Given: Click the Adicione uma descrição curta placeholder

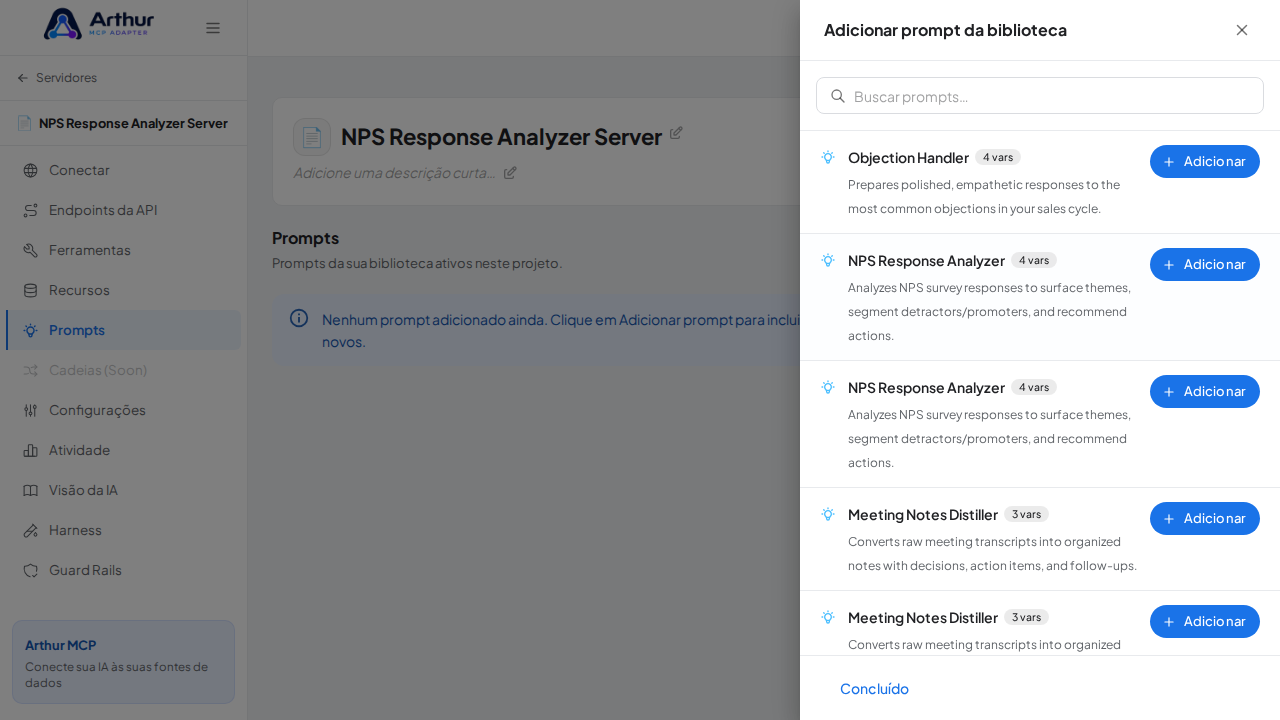Looking at the screenshot, I should (395, 172).
